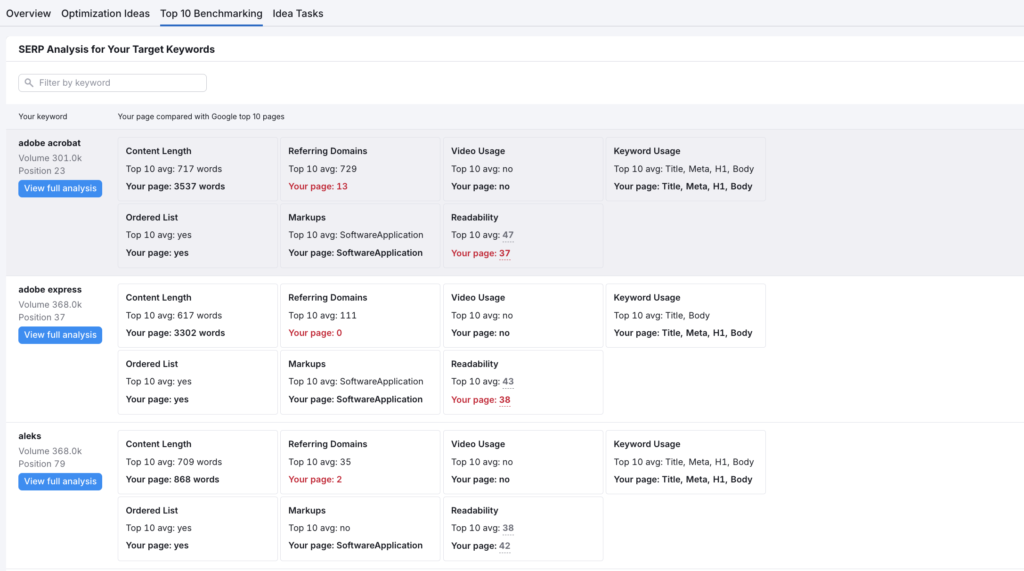Click the search magnifier icon in filter field
This screenshot has height=571, width=1024.
tap(29, 83)
